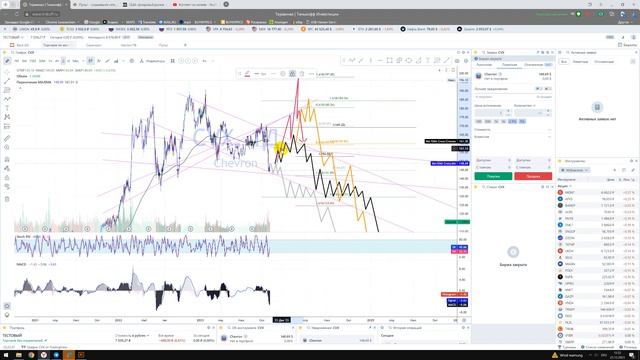Switch to the Рыночная order tab
The width and height of the screenshot is (640, 360).
(484, 65)
